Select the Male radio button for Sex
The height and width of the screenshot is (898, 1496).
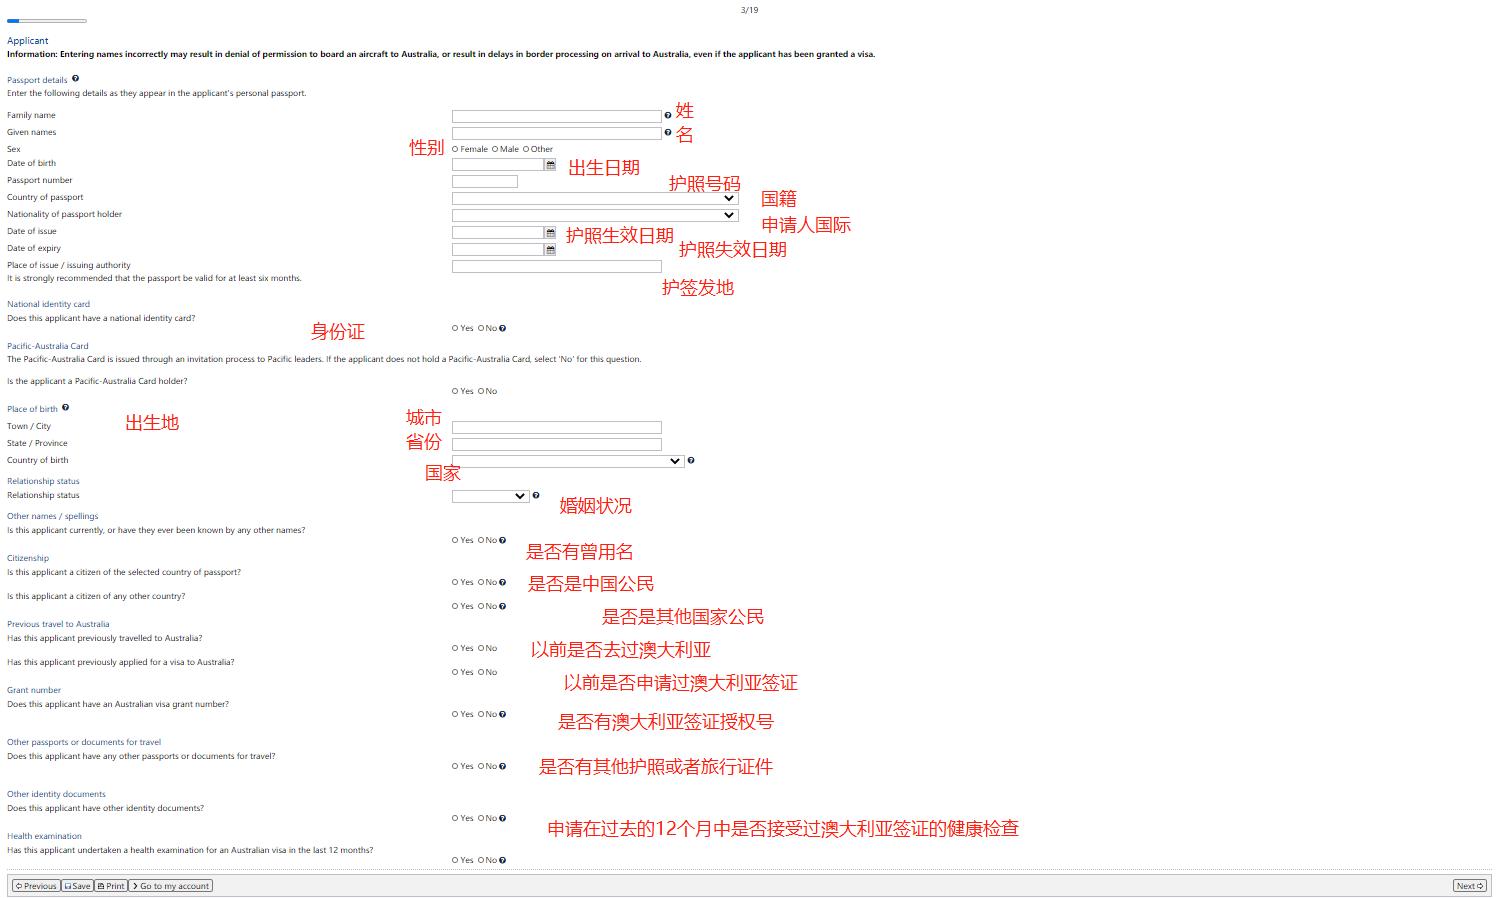coord(496,148)
